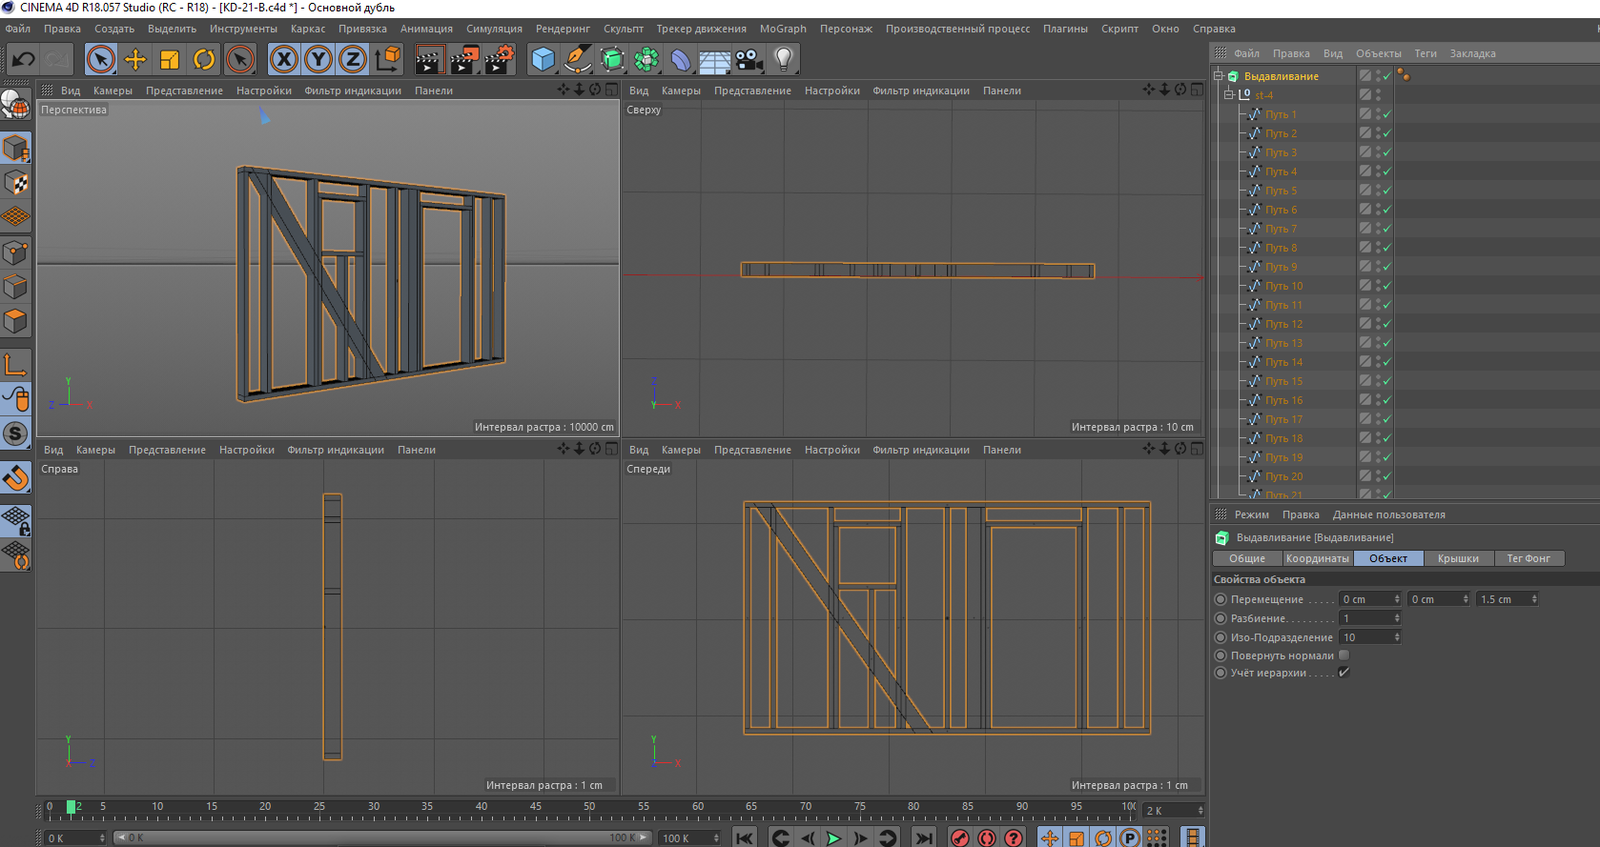Collapse the Выдавливание tree node

point(1218,76)
